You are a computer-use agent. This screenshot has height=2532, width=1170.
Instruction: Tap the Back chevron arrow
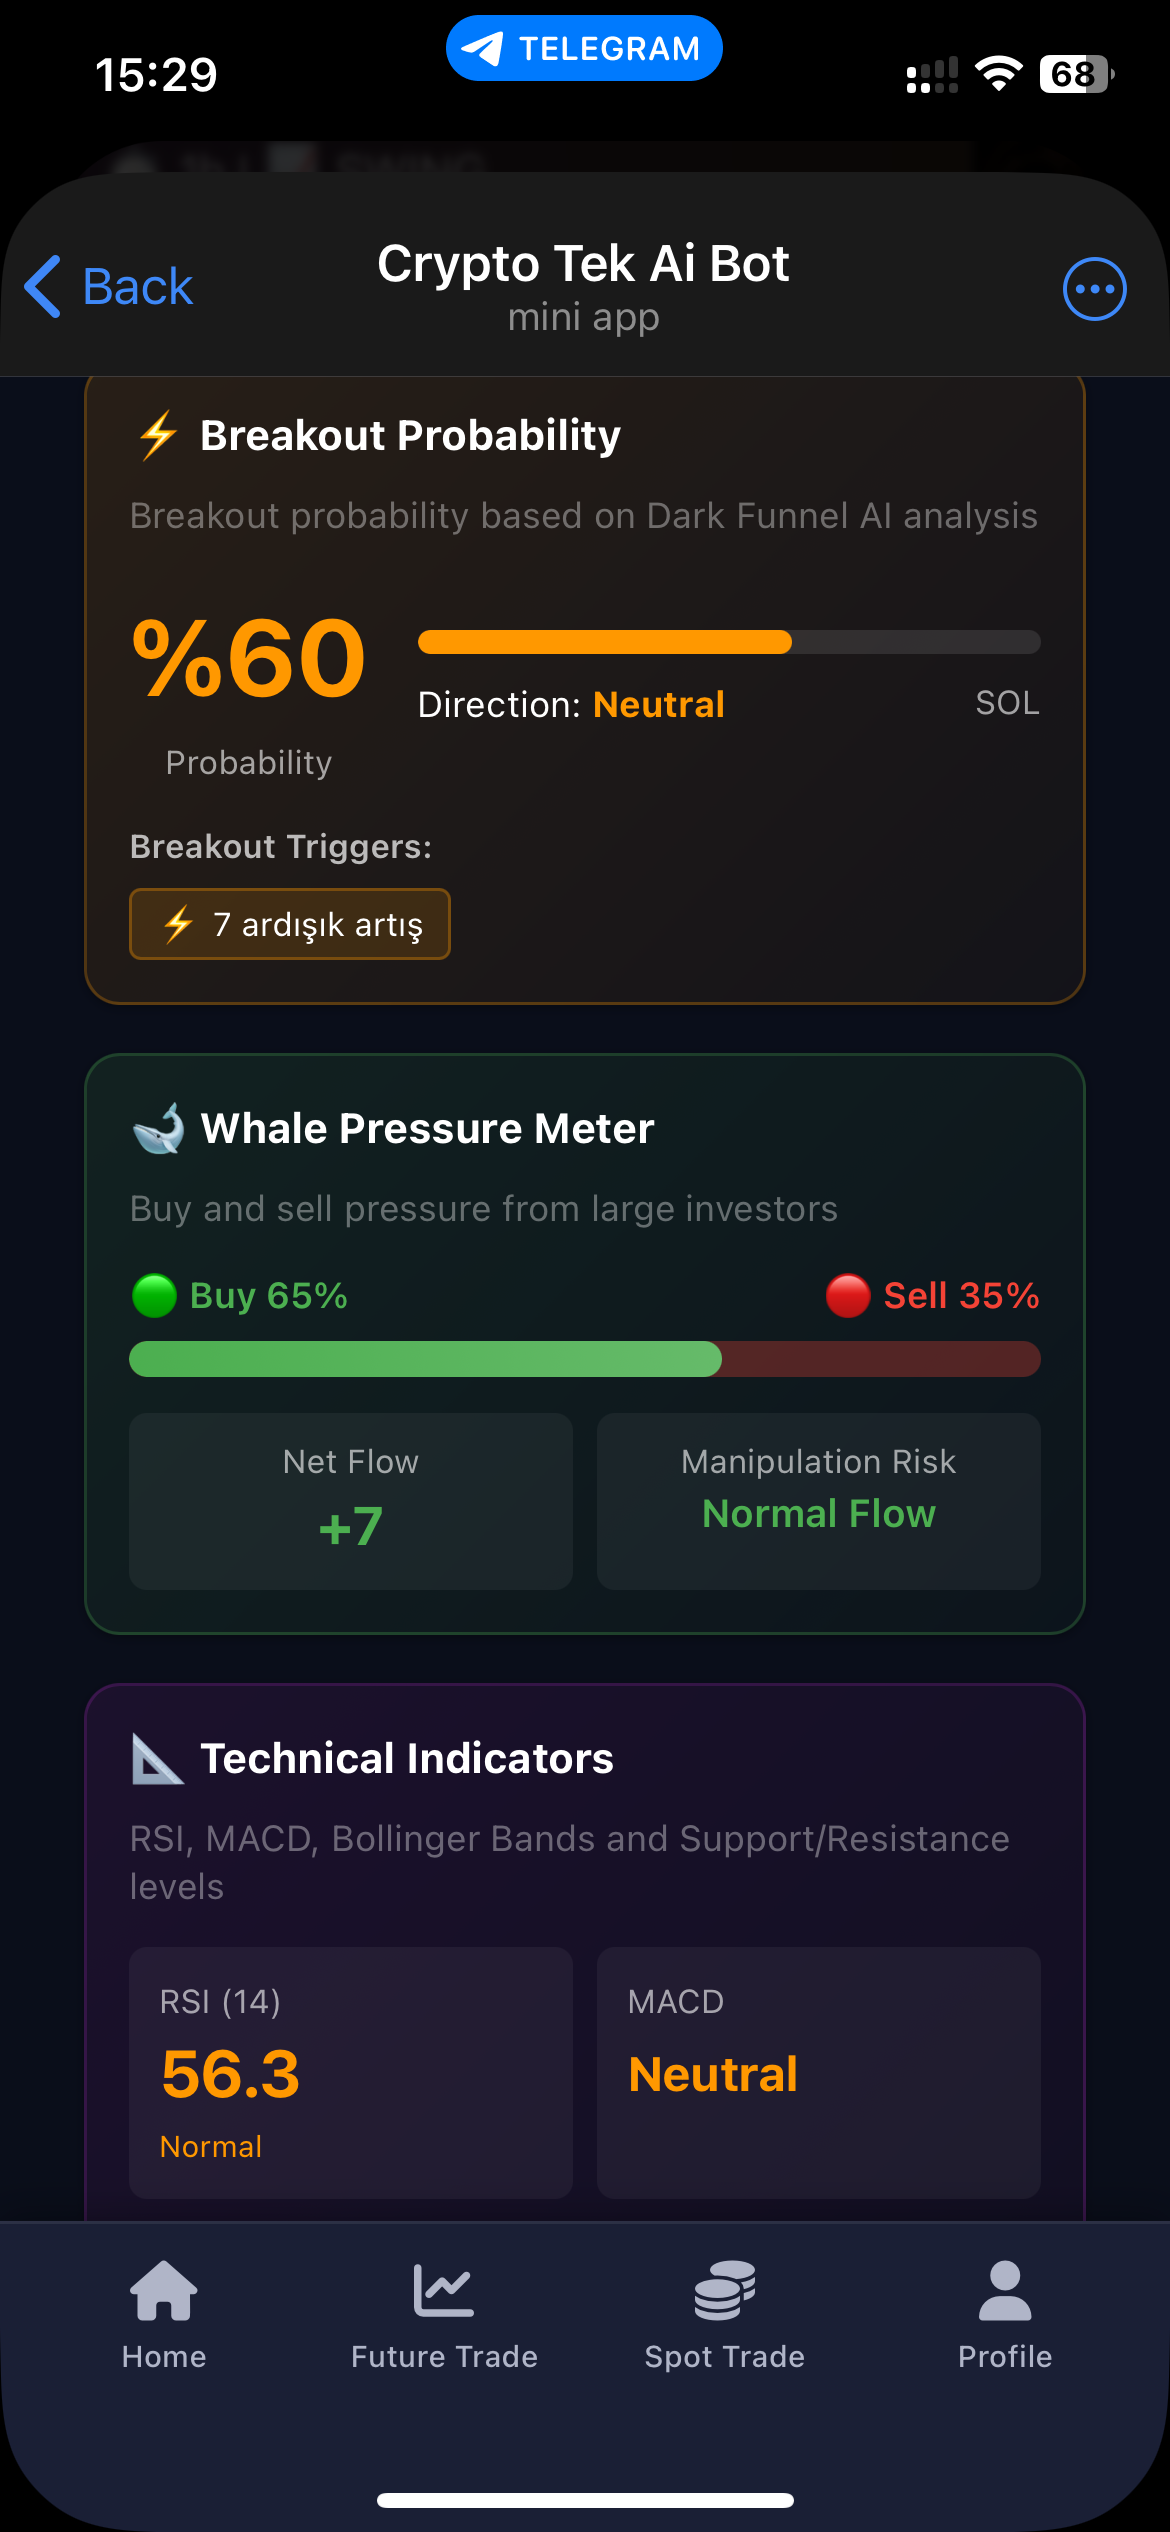point(44,287)
